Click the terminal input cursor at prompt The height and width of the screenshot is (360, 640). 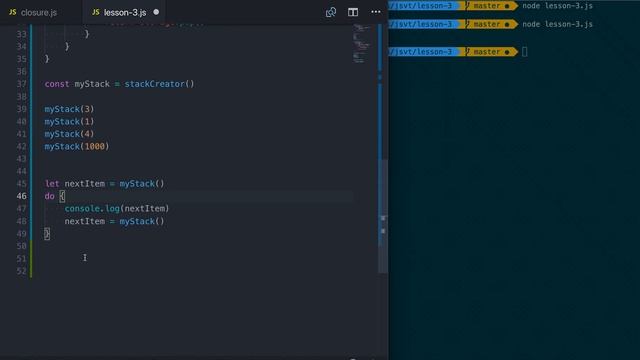tap(524, 52)
